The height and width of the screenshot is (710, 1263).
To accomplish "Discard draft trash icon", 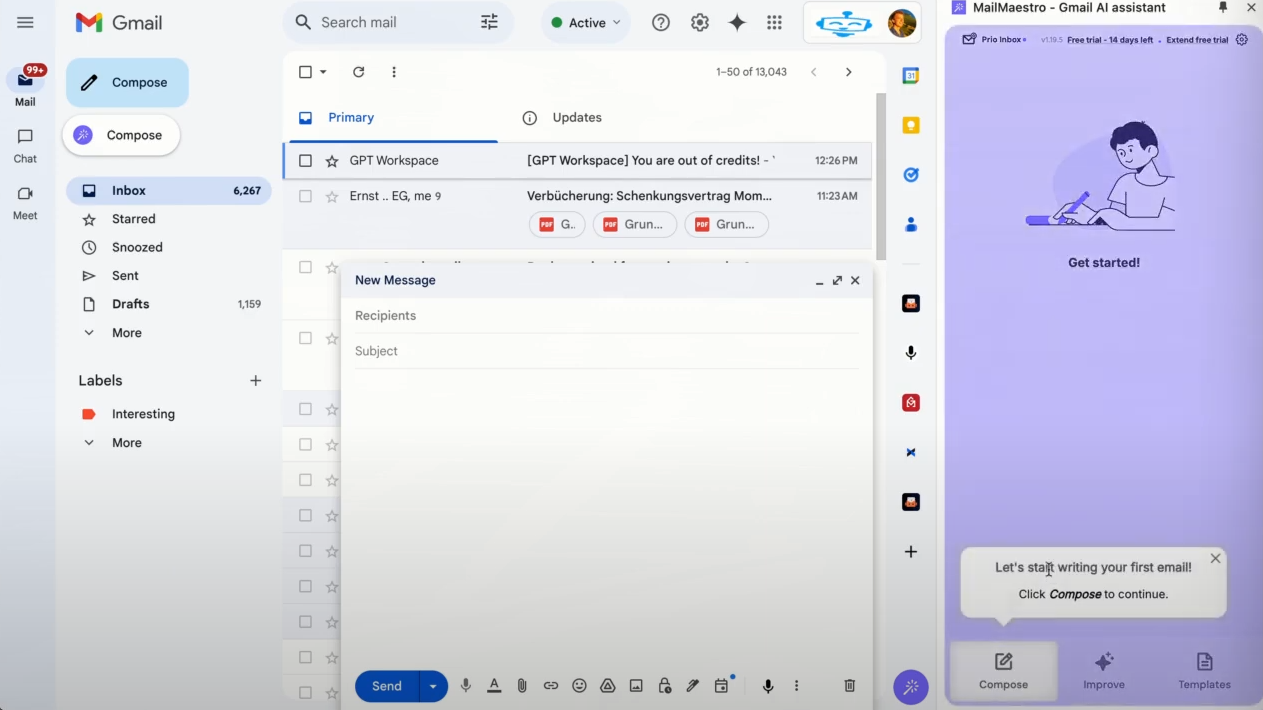I will tap(850, 686).
